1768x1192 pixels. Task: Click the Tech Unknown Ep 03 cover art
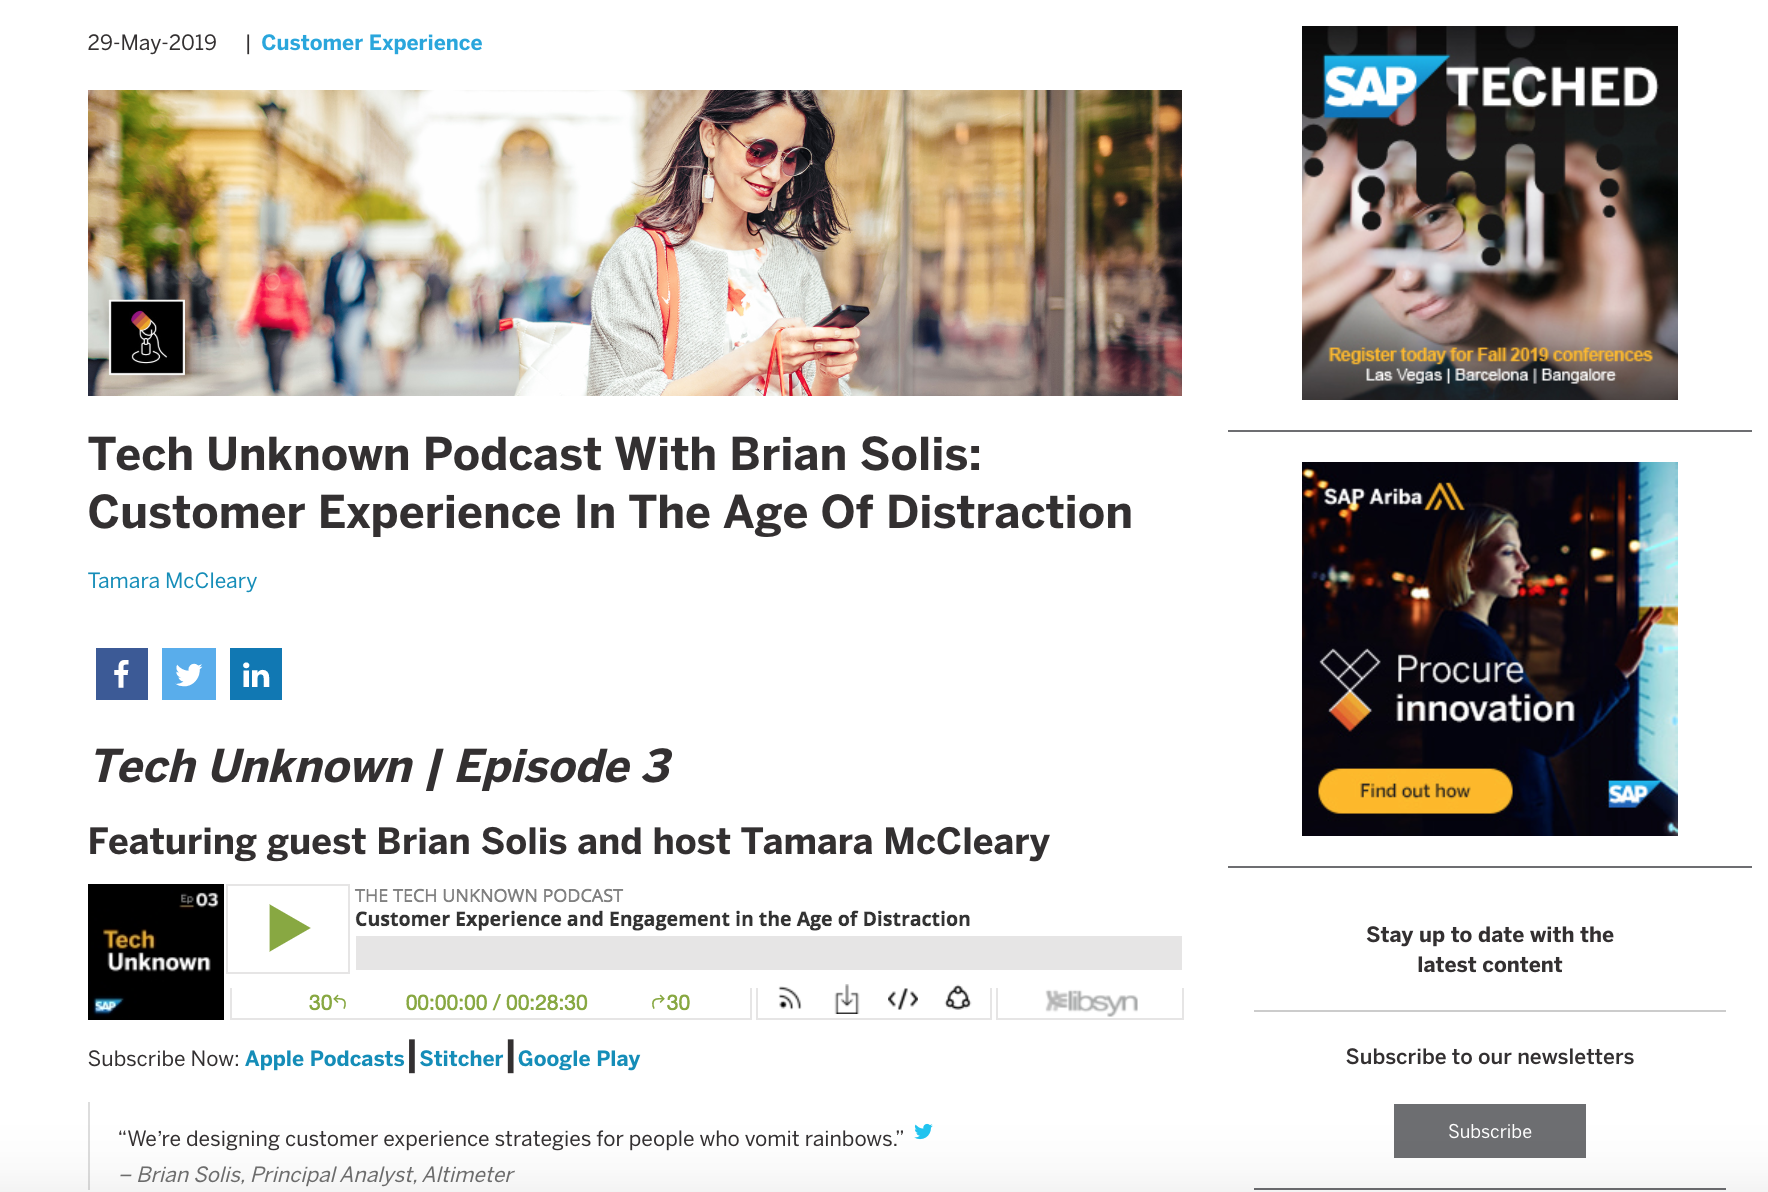point(156,952)
